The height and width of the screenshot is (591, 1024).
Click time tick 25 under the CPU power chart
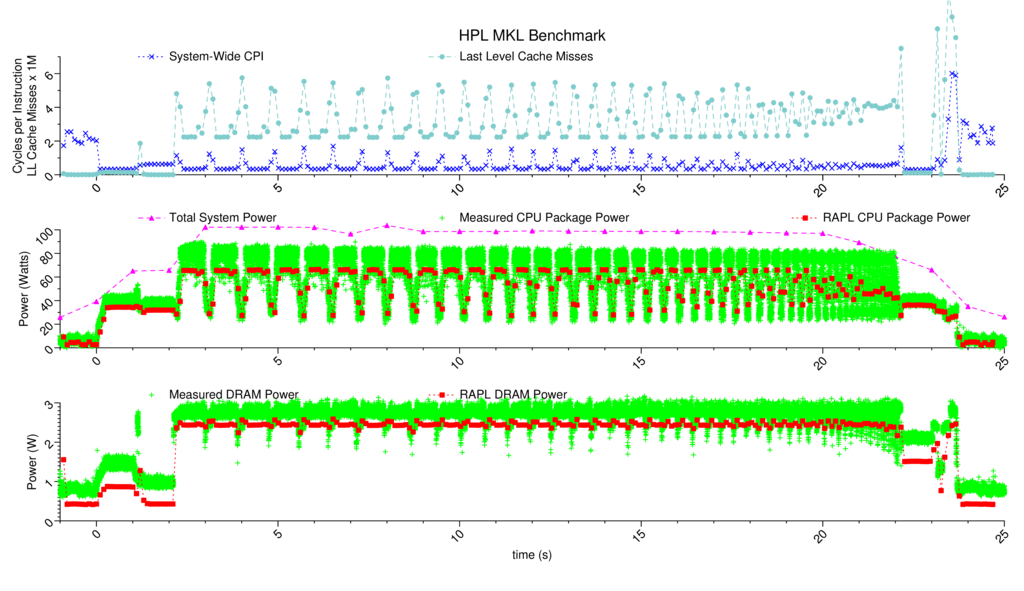(1001, 362)
